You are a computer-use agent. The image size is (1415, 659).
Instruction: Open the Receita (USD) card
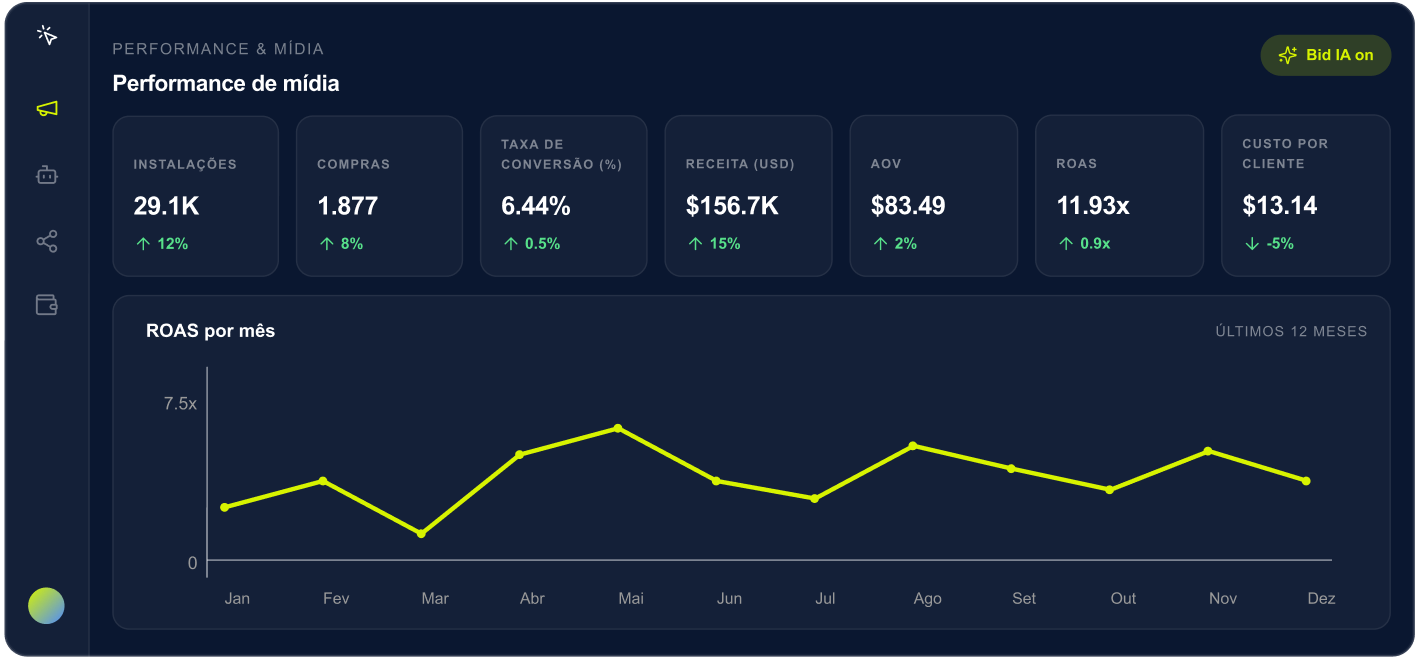(x=748, y=196)
